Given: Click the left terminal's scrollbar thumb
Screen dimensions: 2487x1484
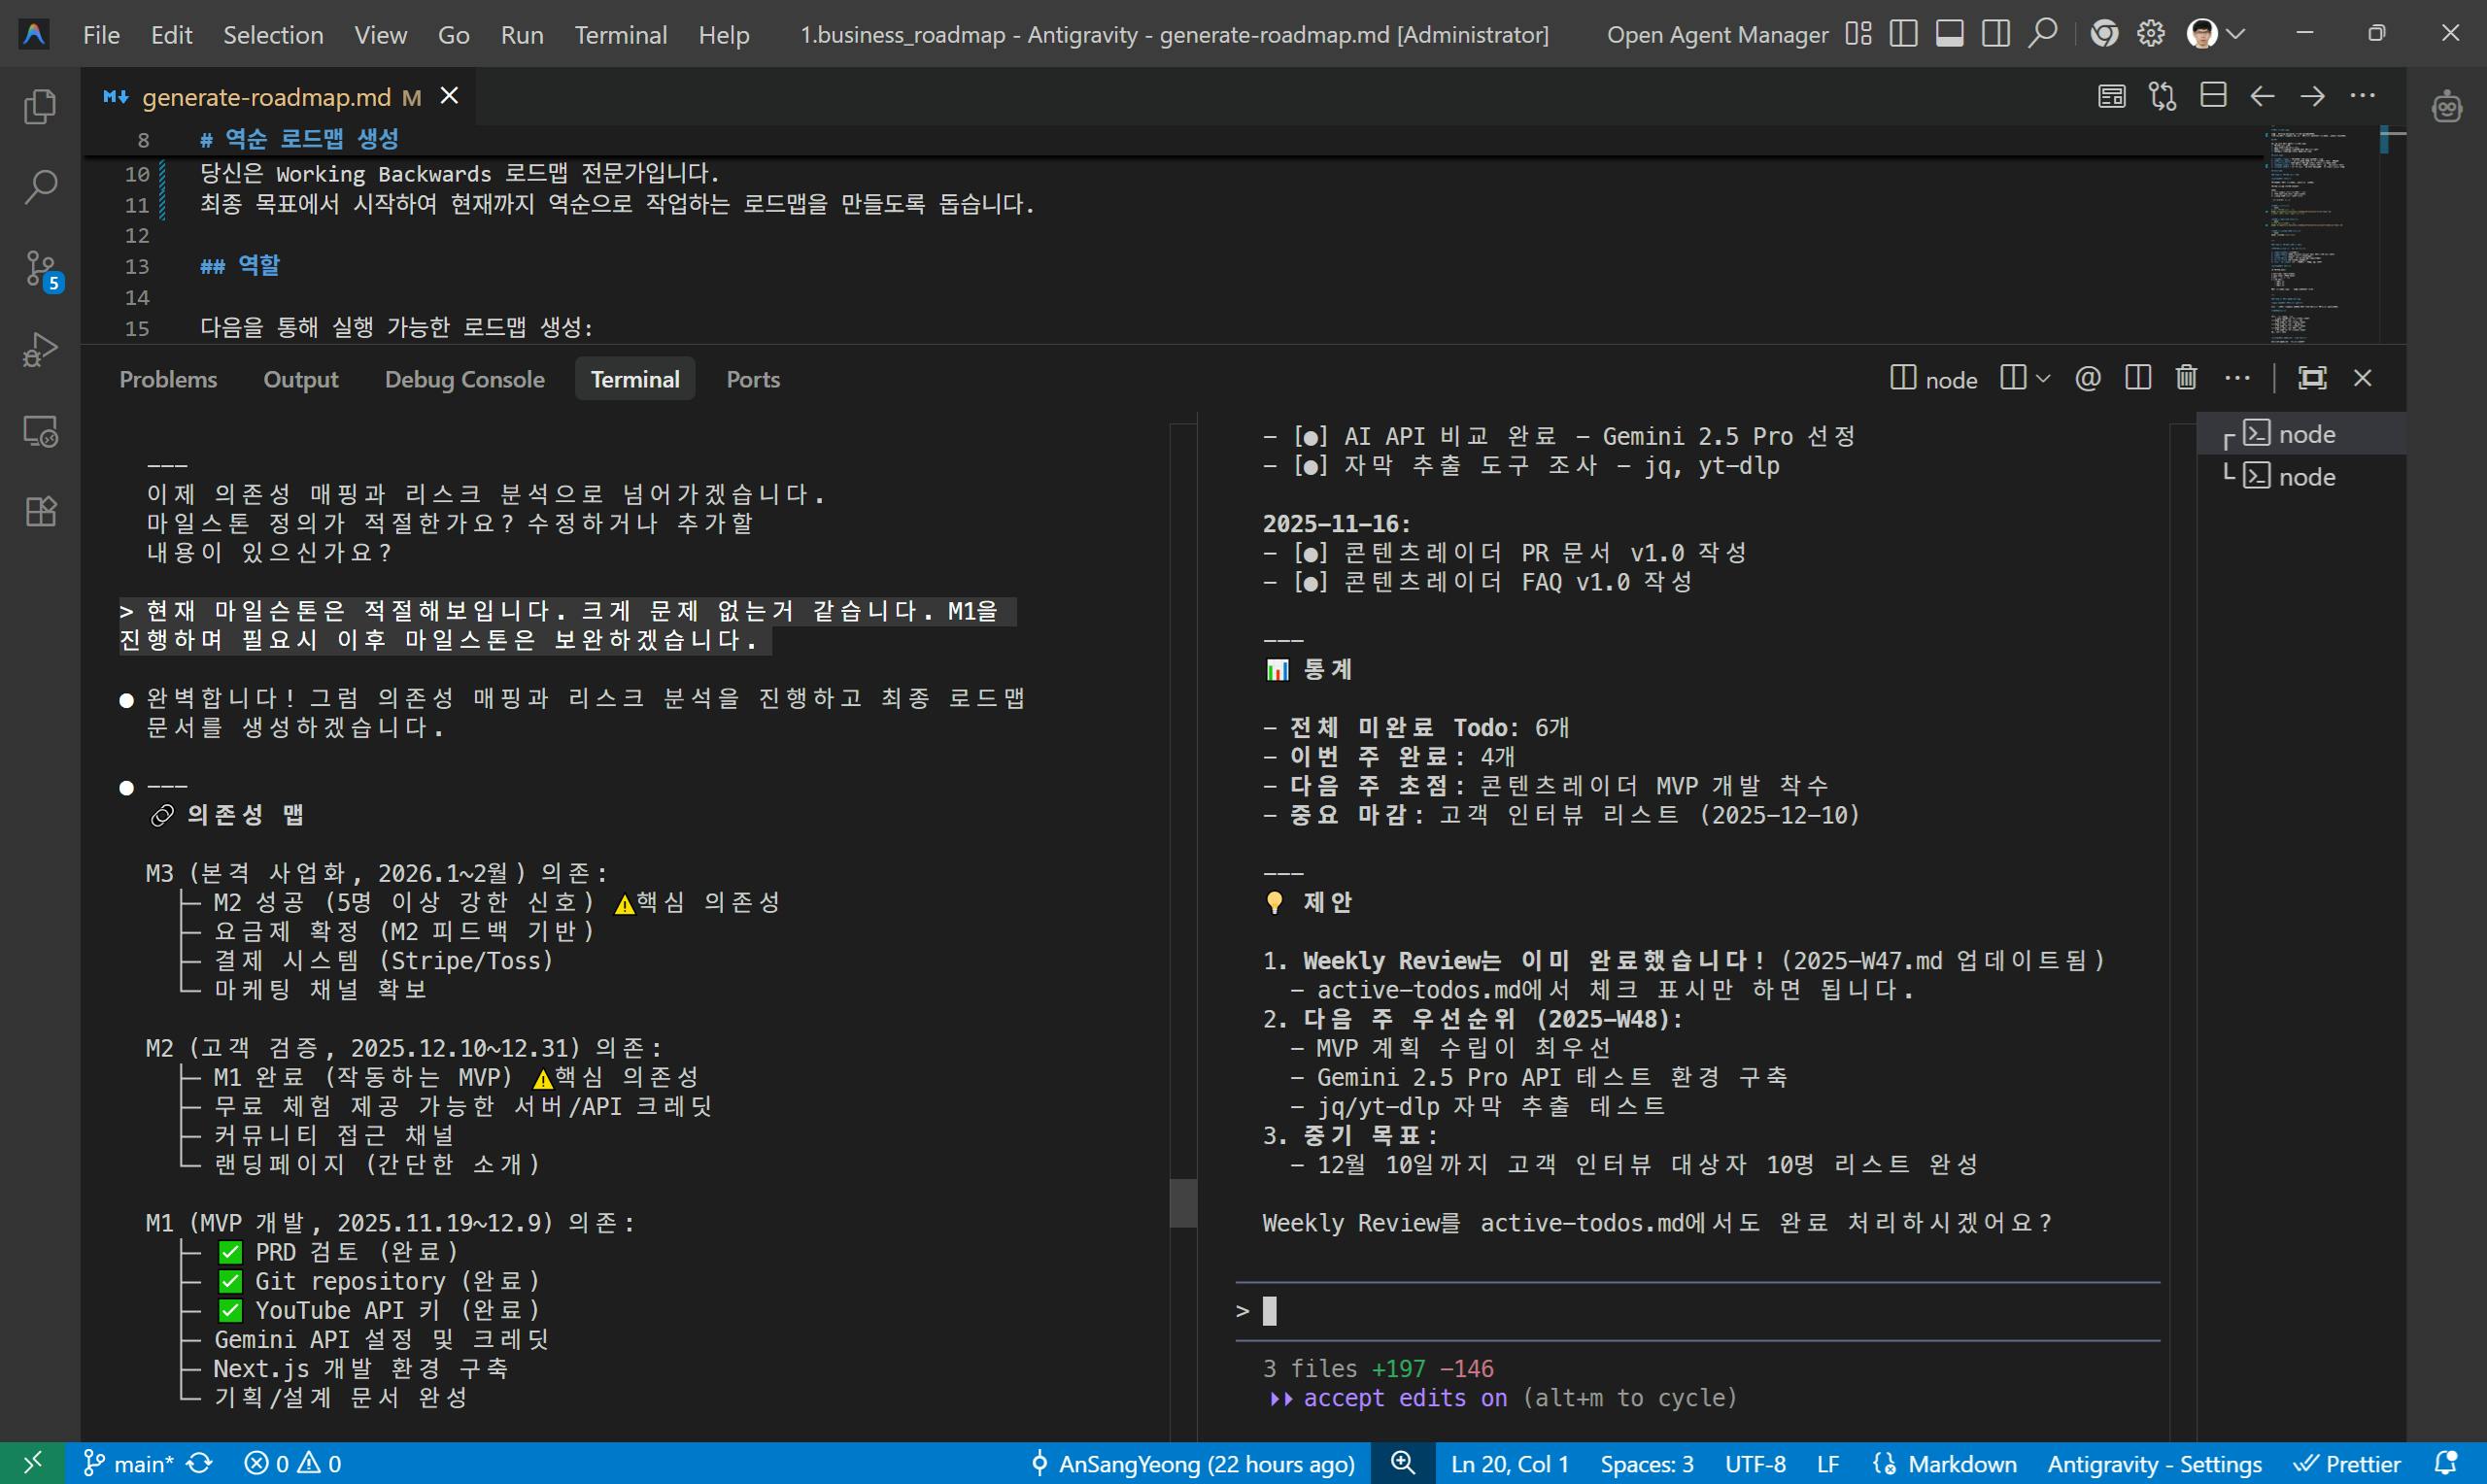Looking at the screenshot, I should [1183, 1202].
